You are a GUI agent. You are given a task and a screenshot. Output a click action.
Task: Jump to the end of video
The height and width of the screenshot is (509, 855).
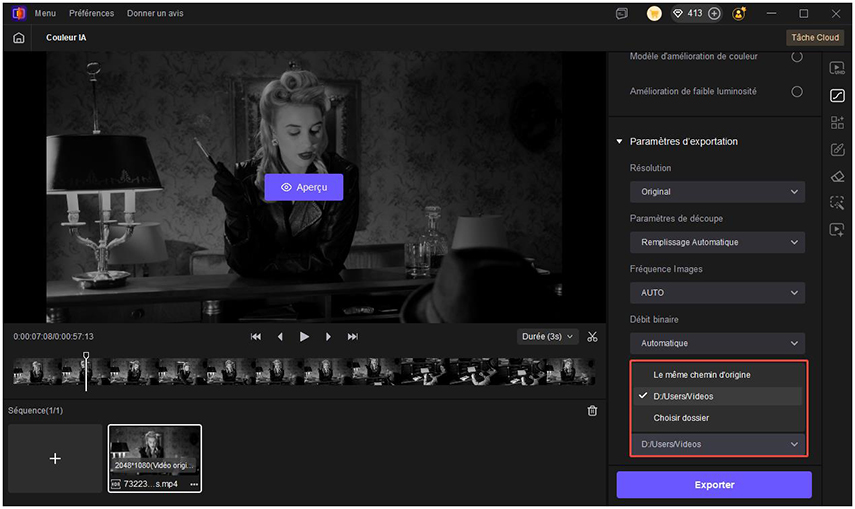pyautogui.click(x=353, y=337)
